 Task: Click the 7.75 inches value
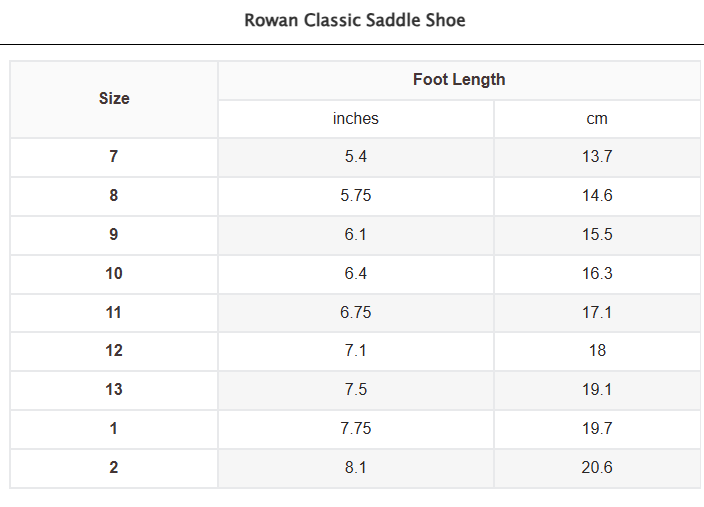pos(356,429)
